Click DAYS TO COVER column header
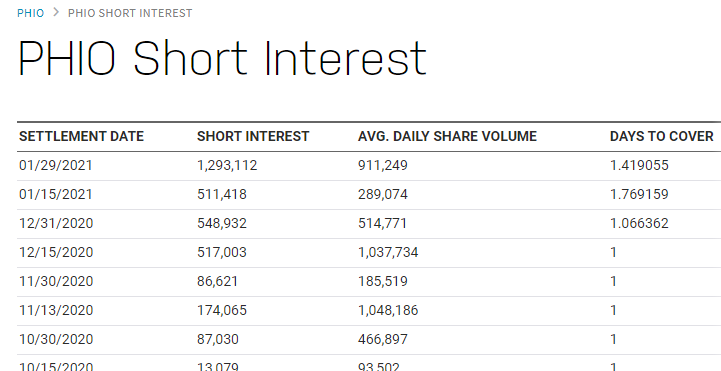This screenshot has height=371, width=721. tap(662, 137)
